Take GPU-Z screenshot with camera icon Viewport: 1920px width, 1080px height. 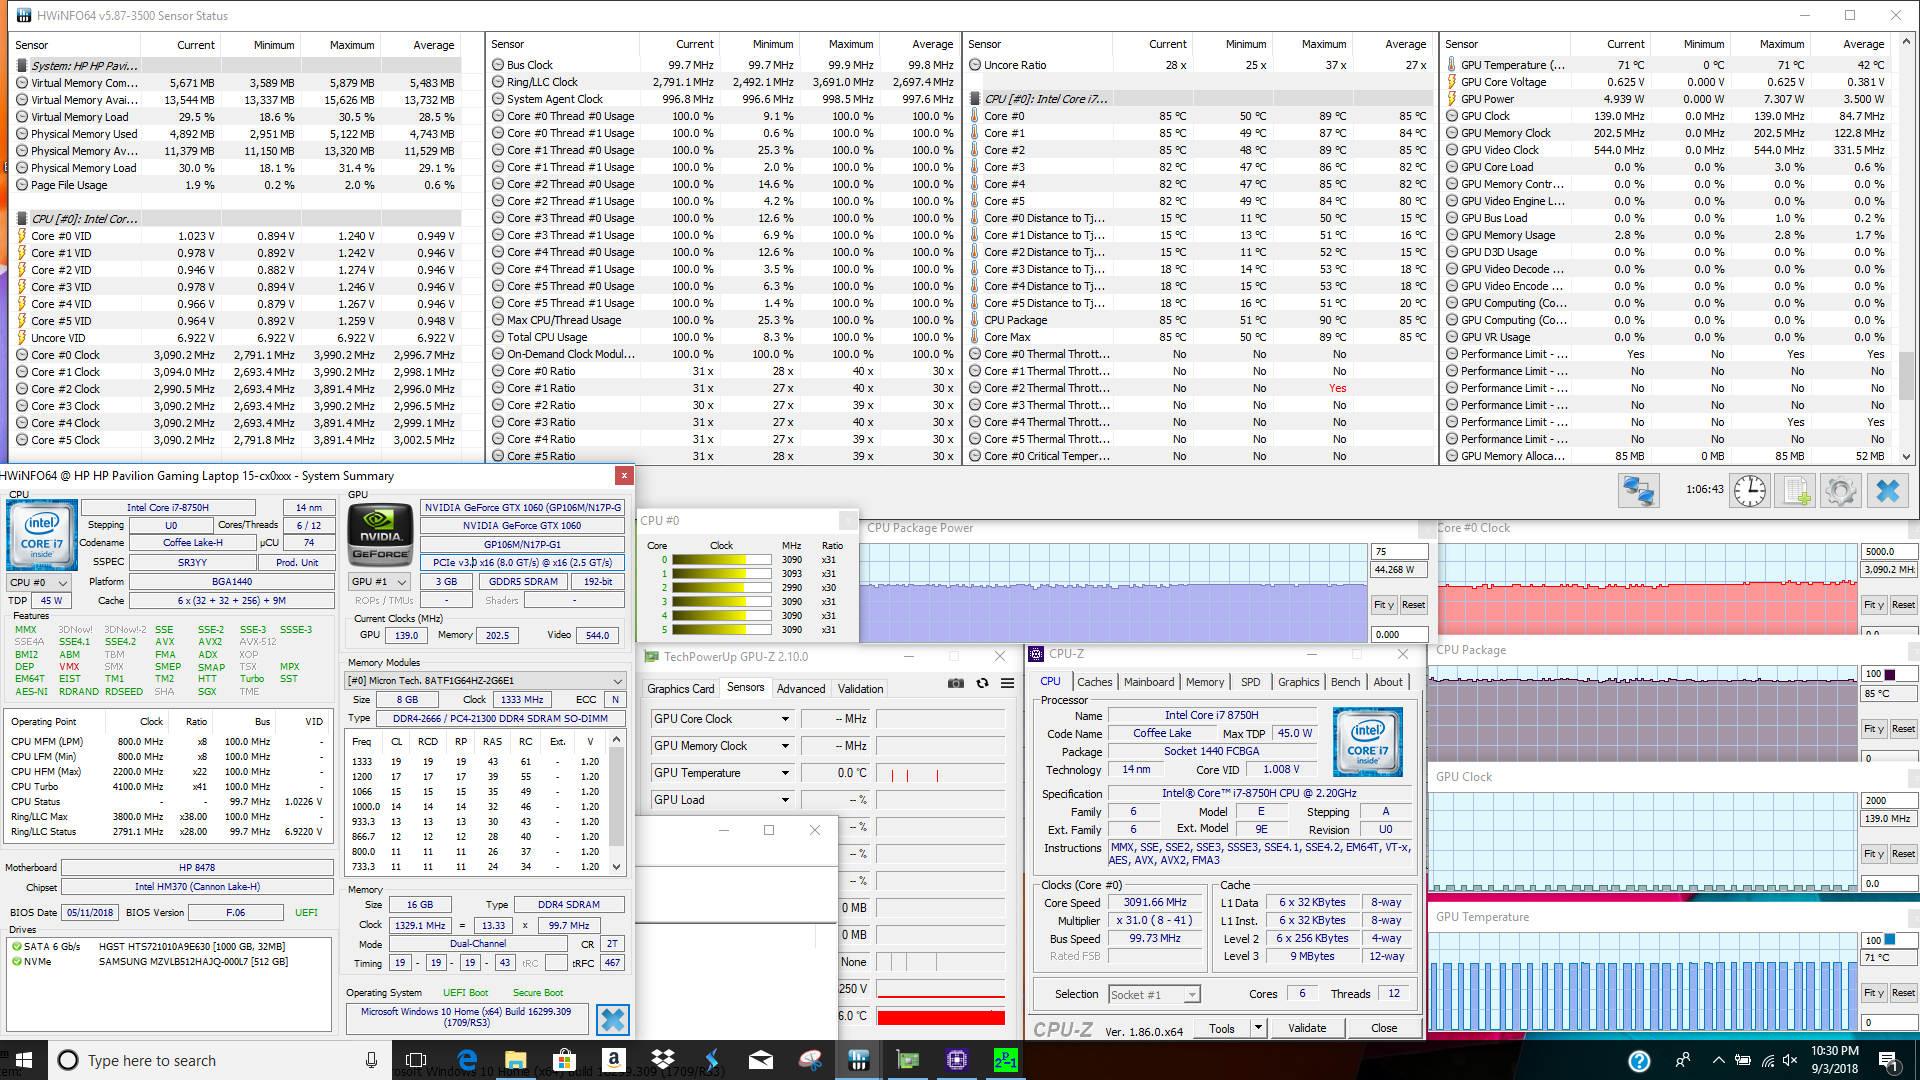point(956,683)
